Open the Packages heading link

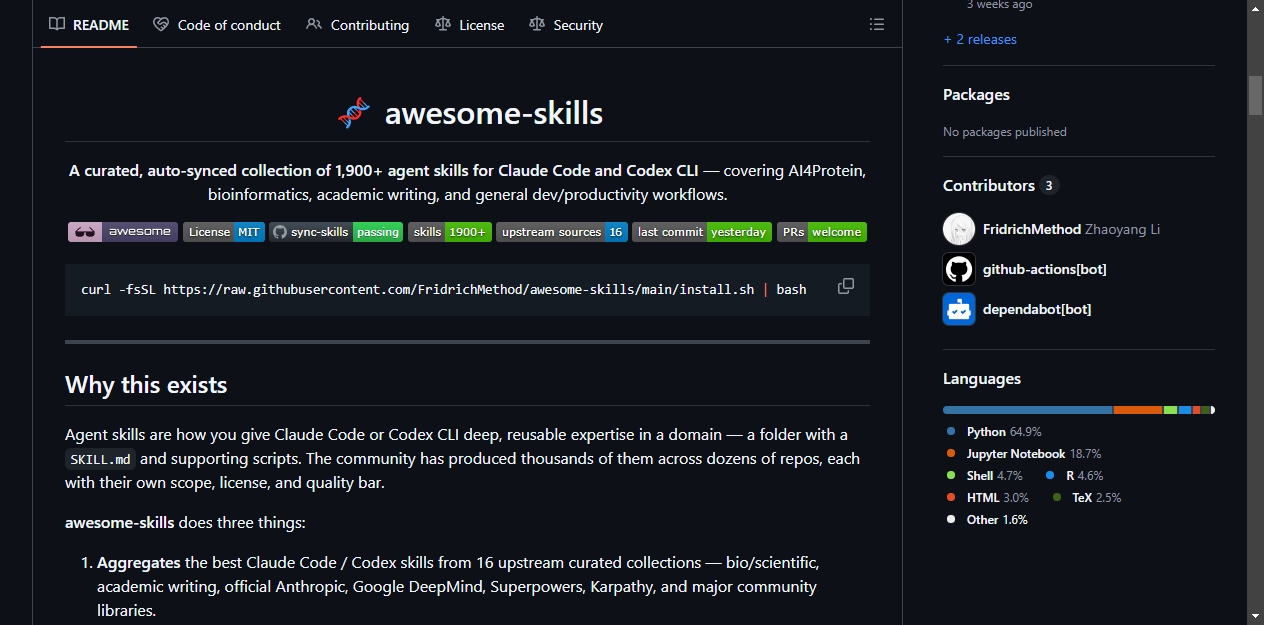click(x=976, y=95)
